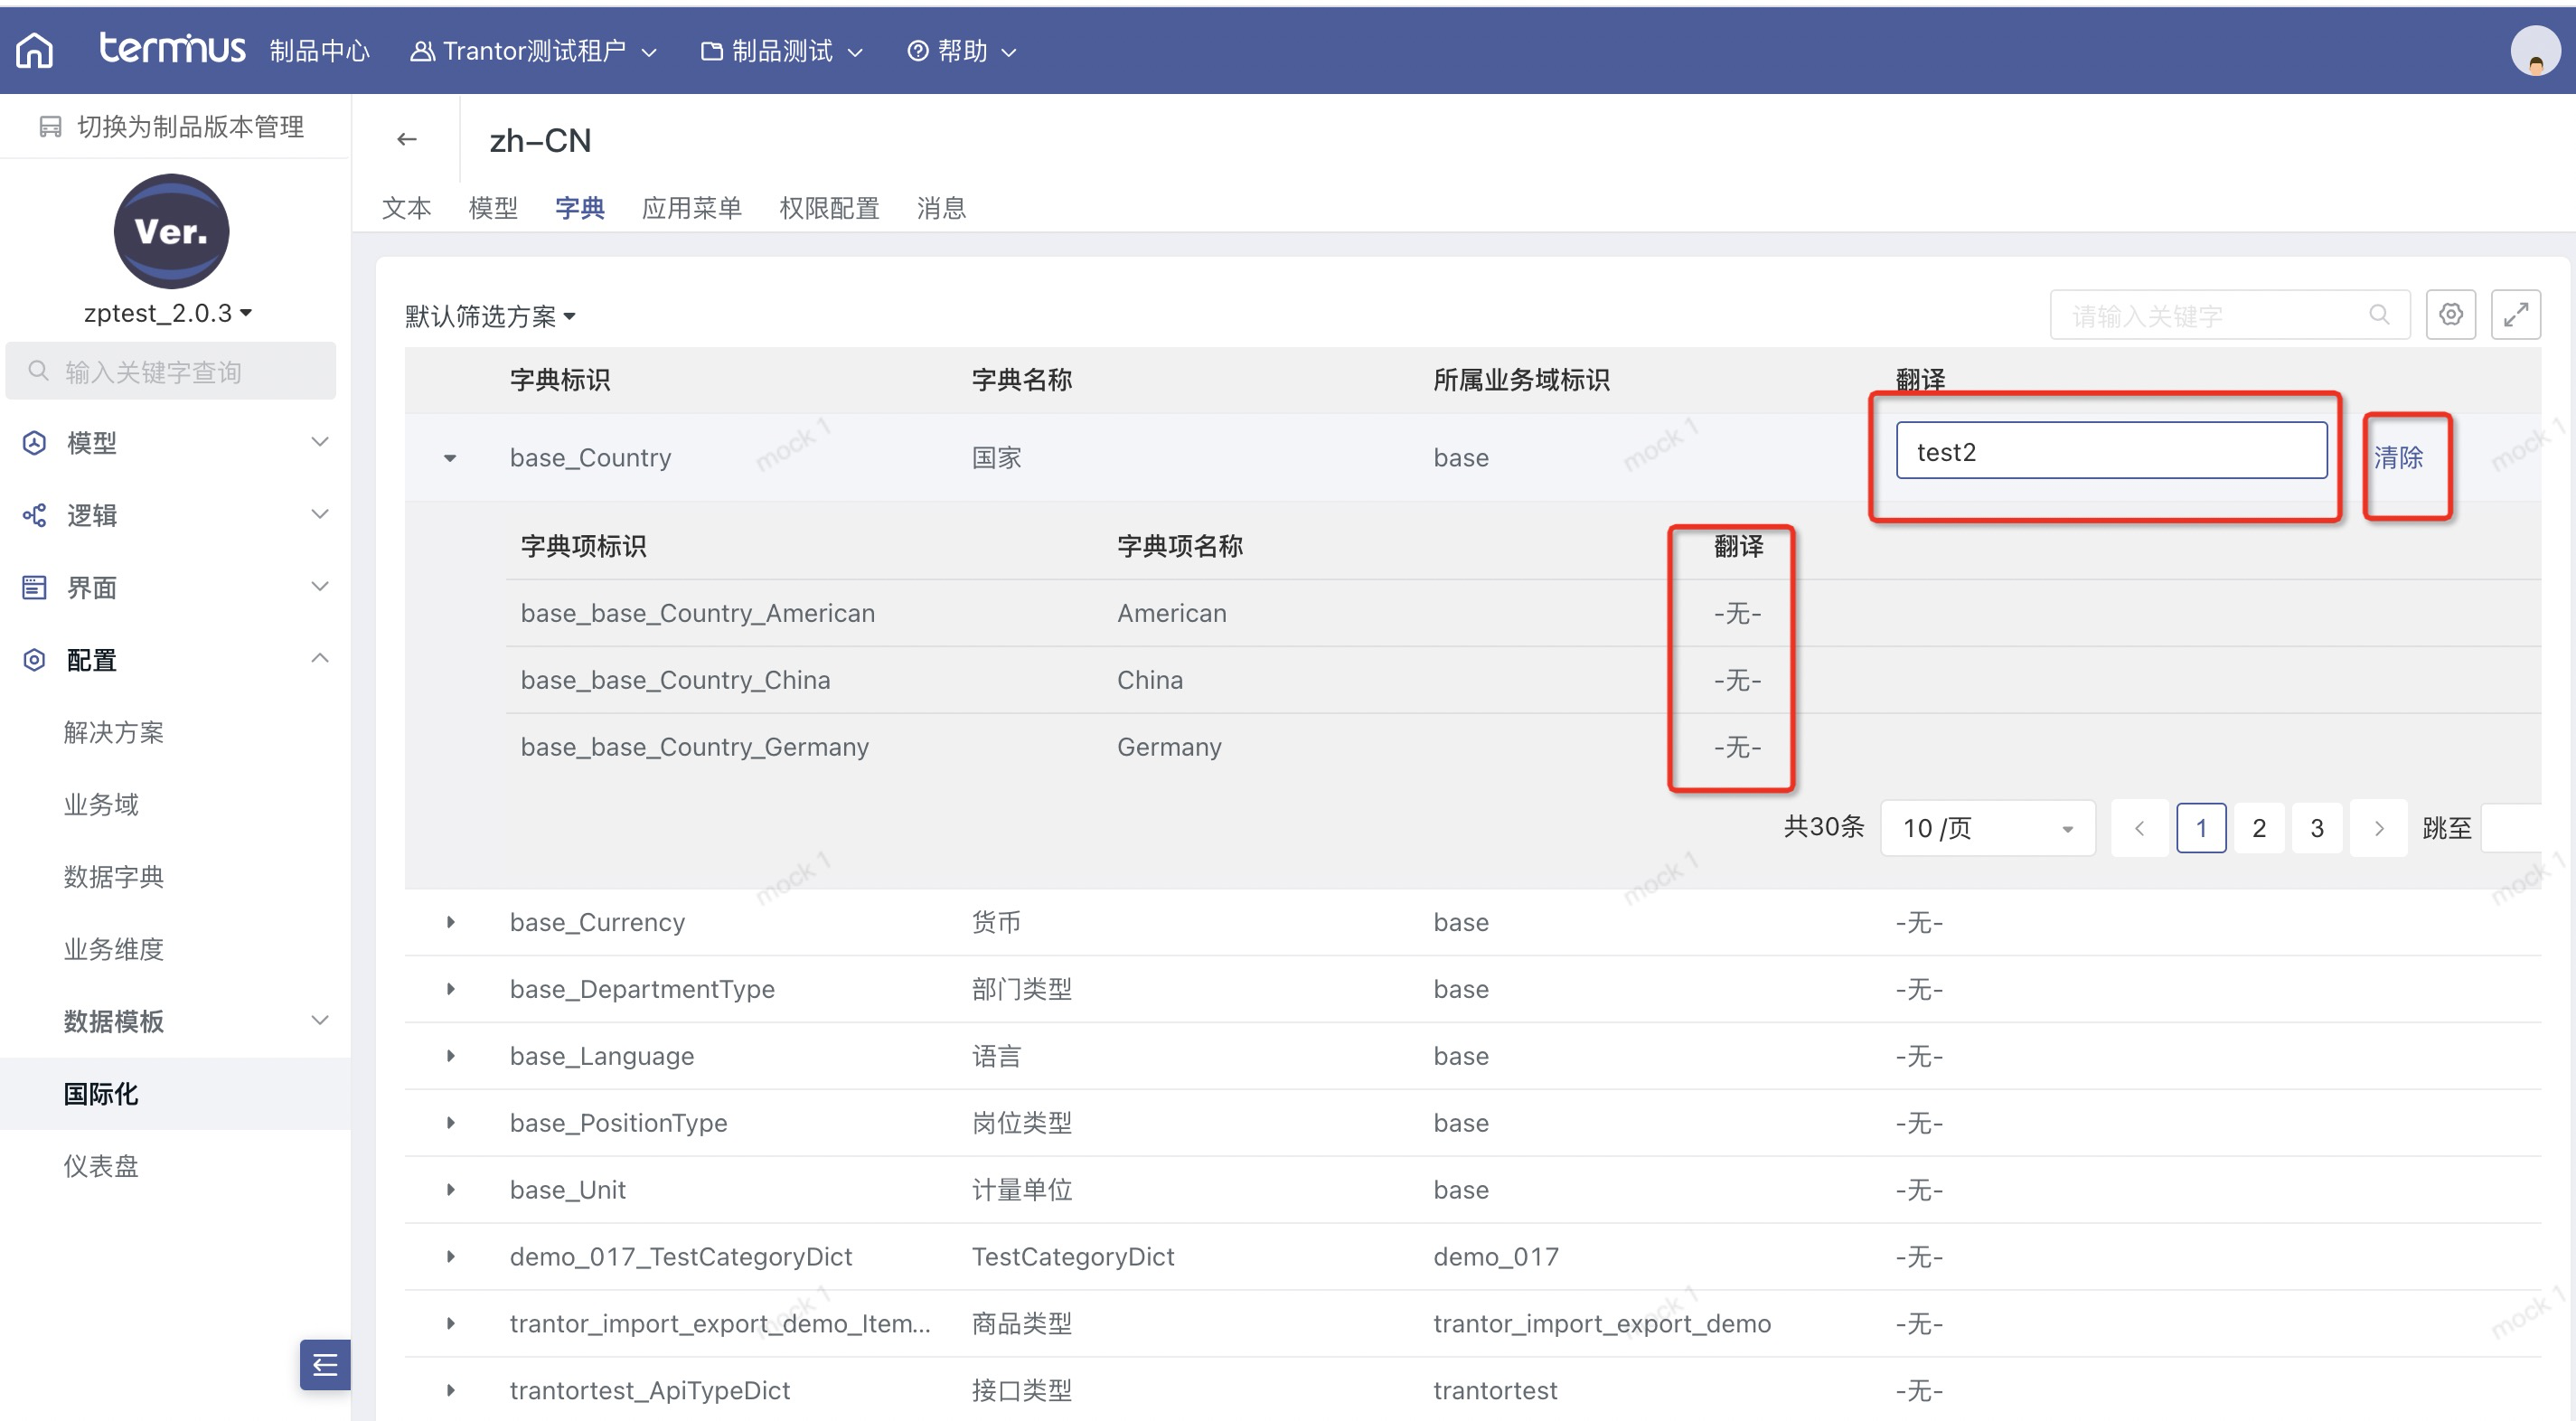Expand the demo_017_TestCategoryDict row
Screen dimensions: 2576x1421
(450, 1257)
